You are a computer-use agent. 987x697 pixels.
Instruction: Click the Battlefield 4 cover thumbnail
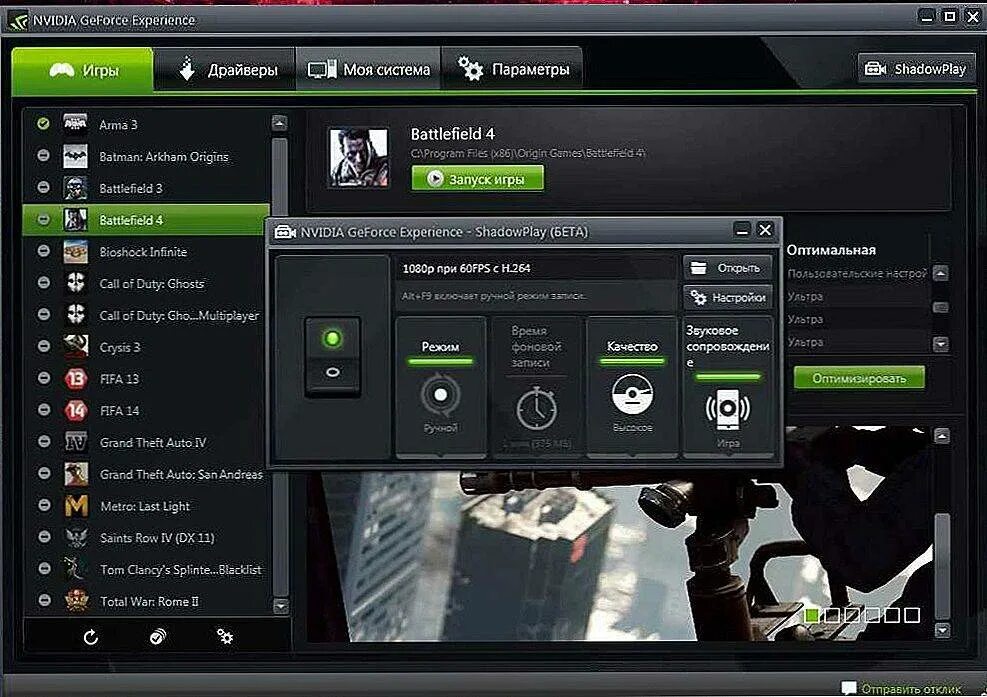click(359, 157)
